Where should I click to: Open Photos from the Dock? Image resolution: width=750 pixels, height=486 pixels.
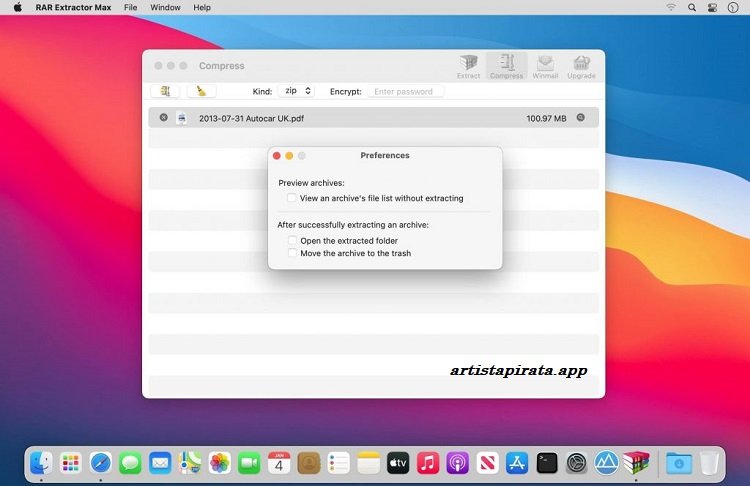[x=220, y=463]
